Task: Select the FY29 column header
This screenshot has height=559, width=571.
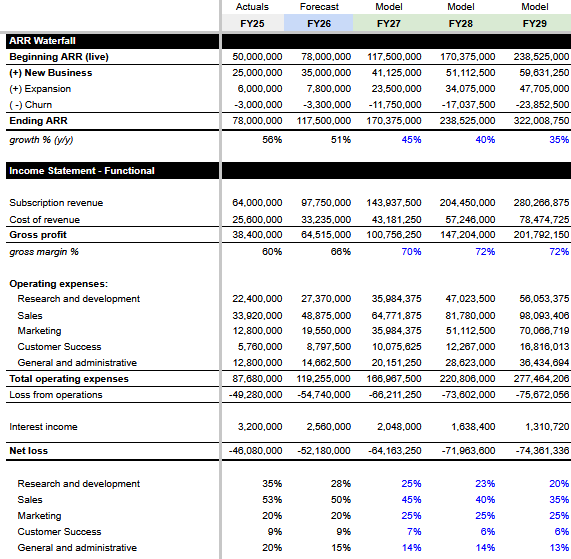Action: point(534,23)
